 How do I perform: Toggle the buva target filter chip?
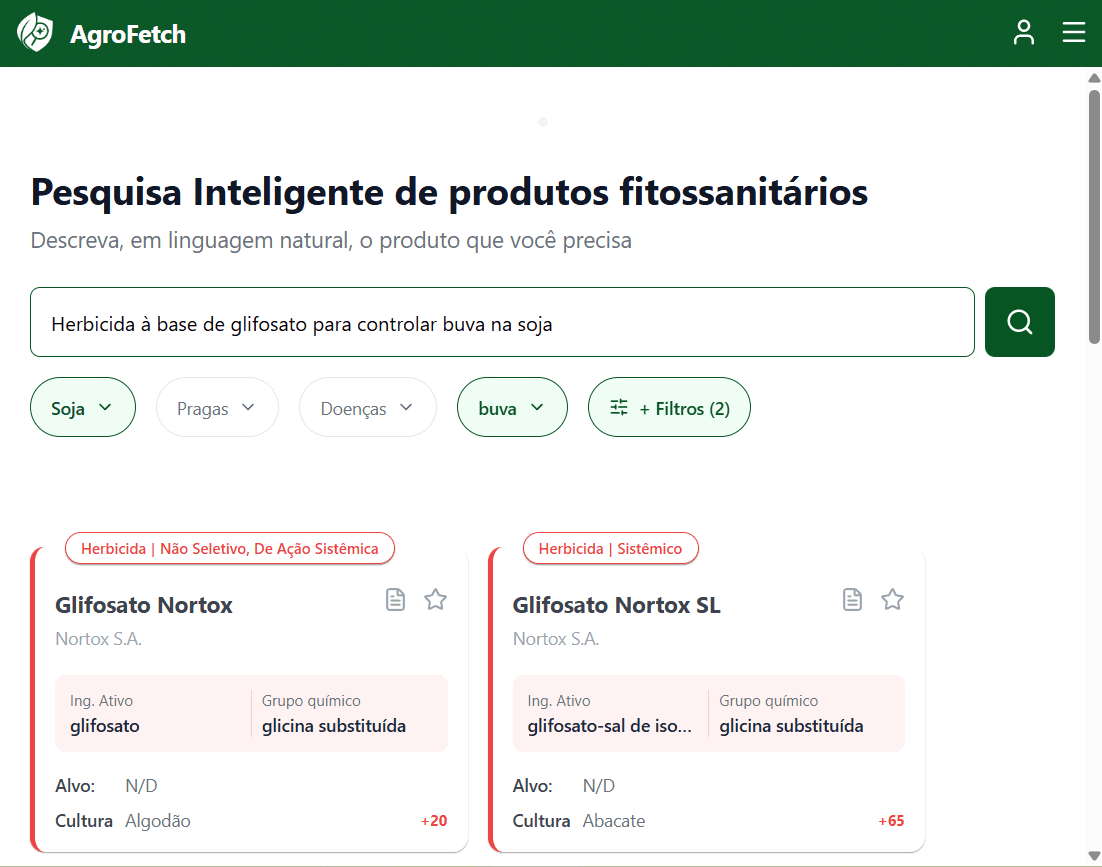pyautogui.click(x=512, y=407)
